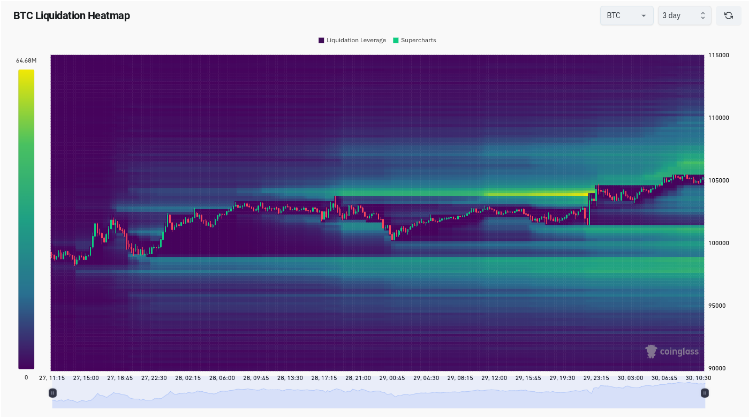Click the refresh chart icon

(729, 16)
